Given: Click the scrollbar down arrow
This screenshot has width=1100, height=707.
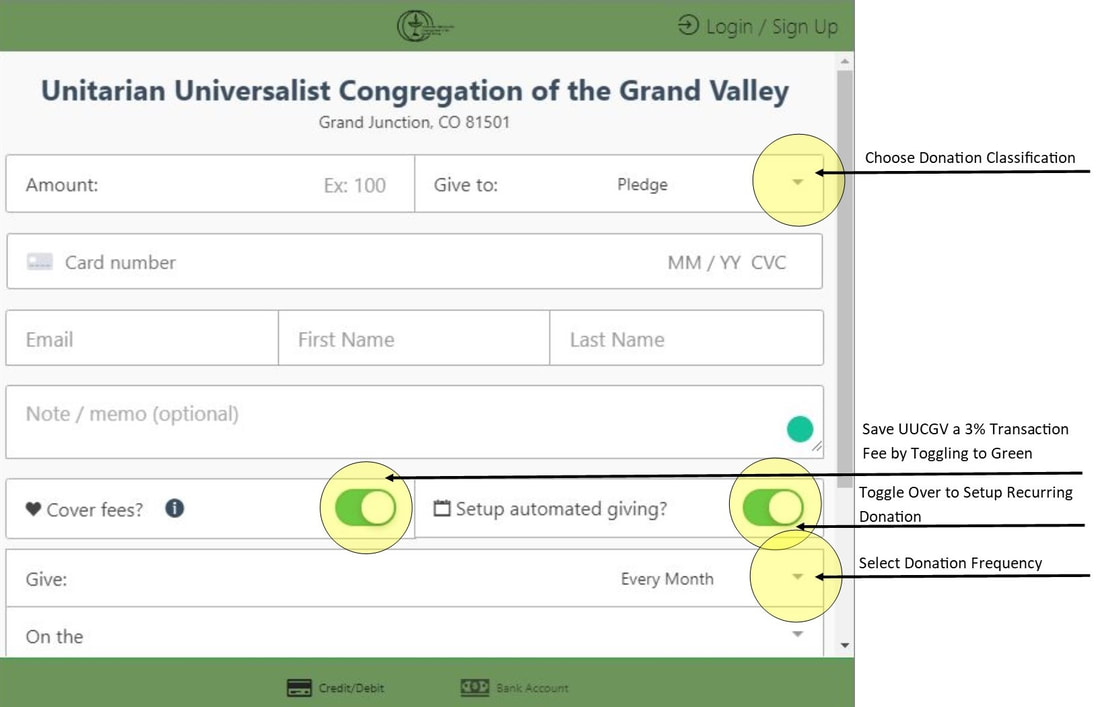Looking at the screenshot, I should (x=845, y=645).
